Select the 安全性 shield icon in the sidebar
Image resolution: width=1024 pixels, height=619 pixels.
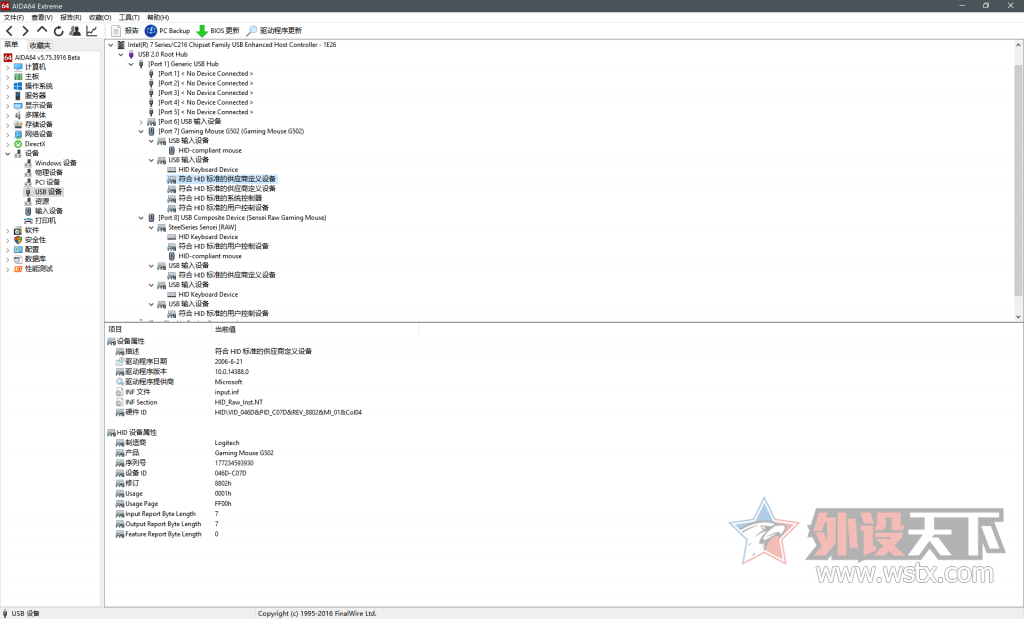pos(18,240)
